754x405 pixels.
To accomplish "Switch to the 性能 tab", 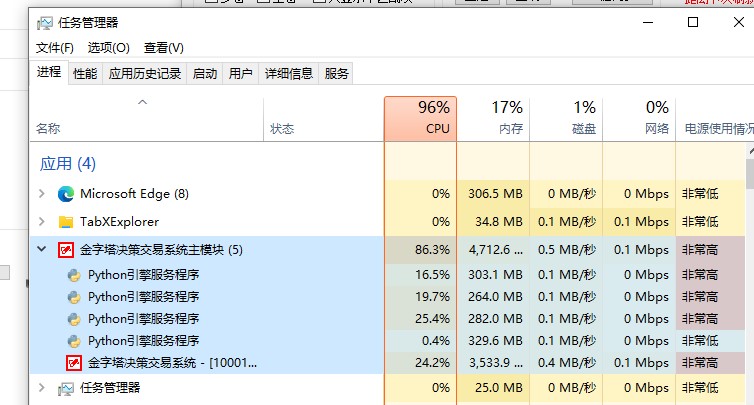I will point(85,74).
